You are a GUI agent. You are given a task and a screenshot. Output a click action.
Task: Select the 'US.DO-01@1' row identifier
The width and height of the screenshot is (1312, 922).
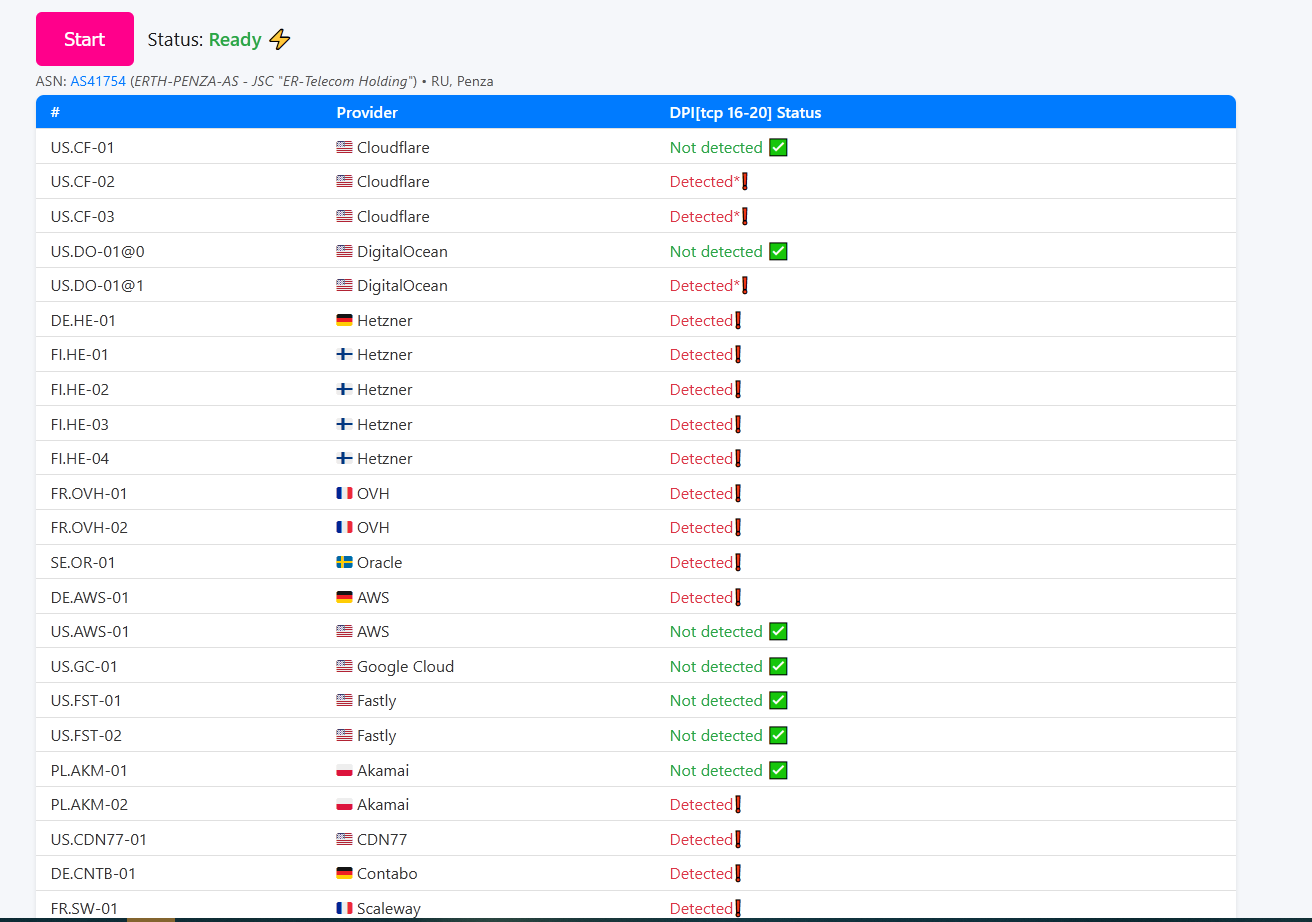coord(97,285)
